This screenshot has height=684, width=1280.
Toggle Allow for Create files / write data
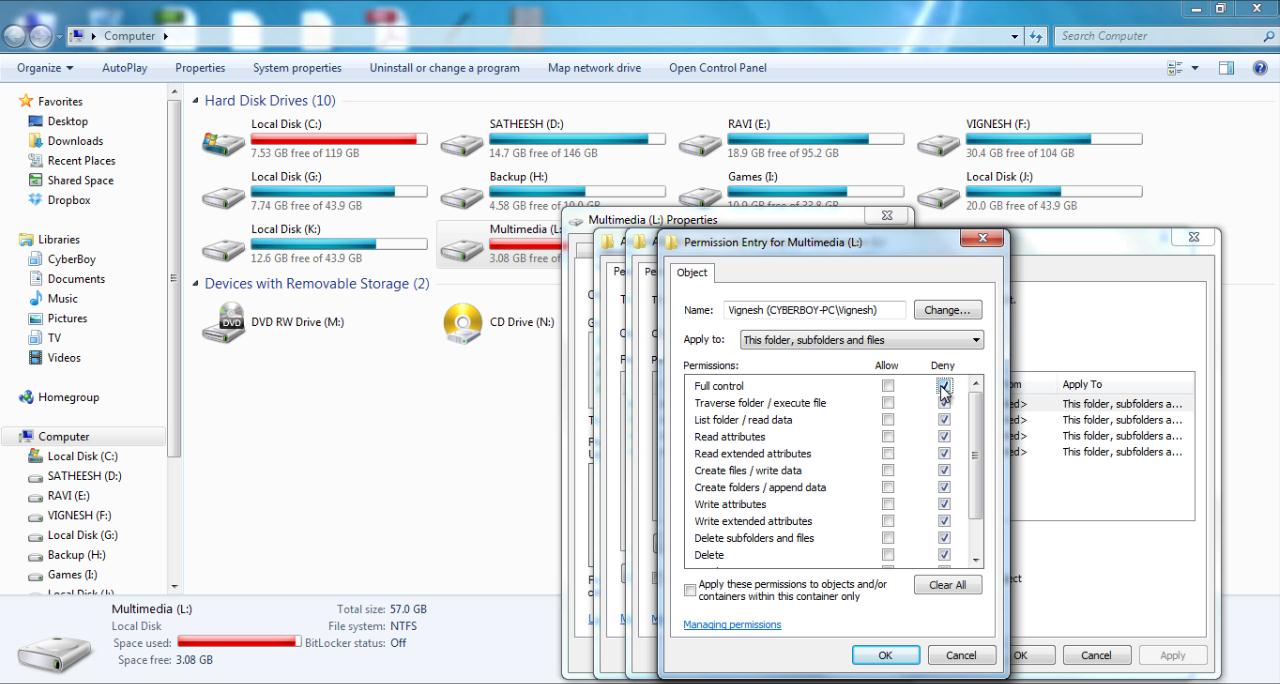tap(888, 470)
